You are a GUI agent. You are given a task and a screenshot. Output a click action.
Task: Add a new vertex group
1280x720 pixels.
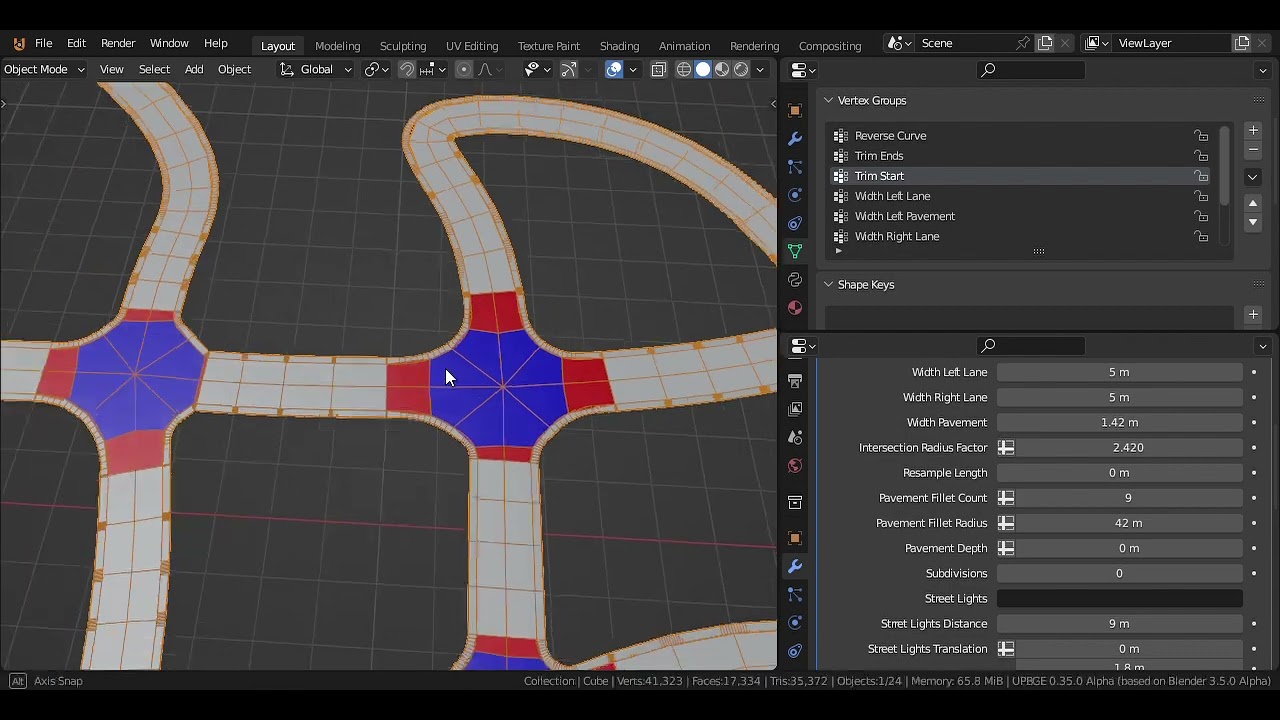(x=1253, y=130)
